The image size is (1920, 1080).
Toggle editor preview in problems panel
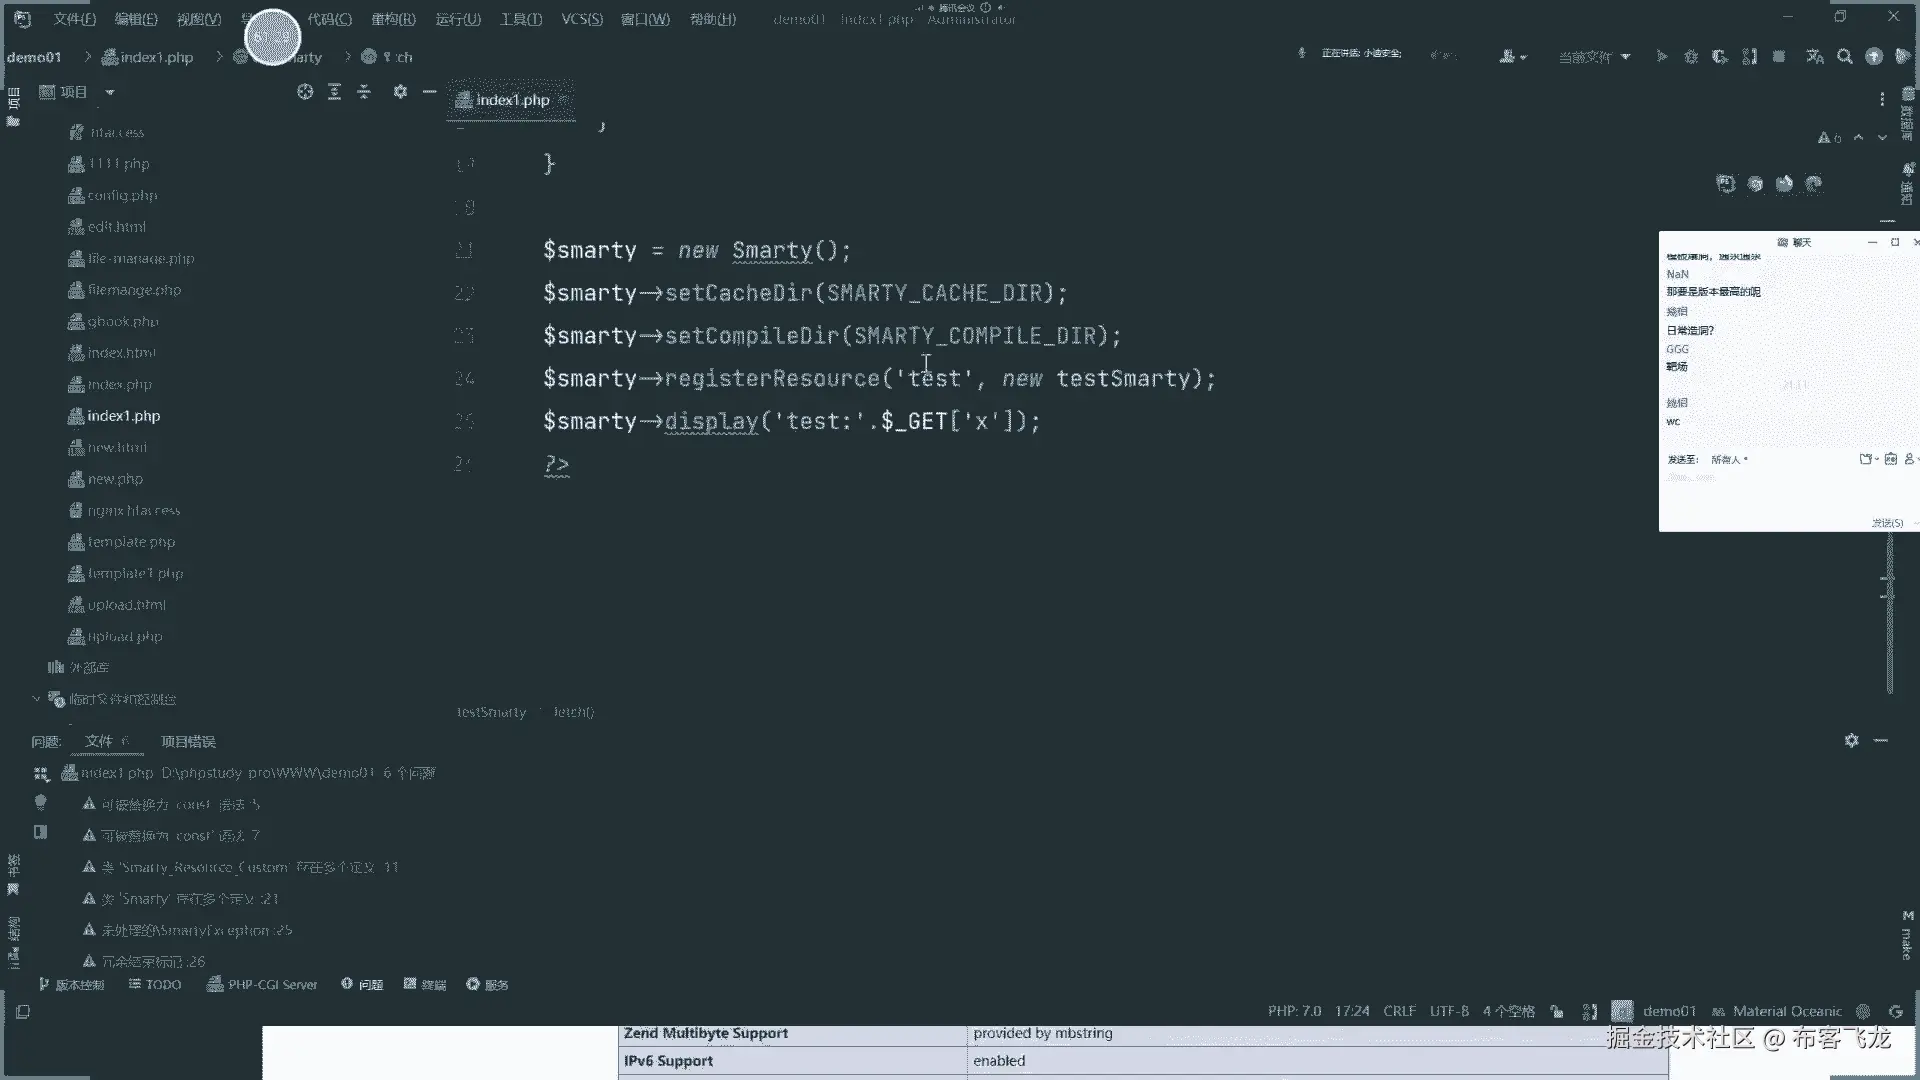(41, 832)
